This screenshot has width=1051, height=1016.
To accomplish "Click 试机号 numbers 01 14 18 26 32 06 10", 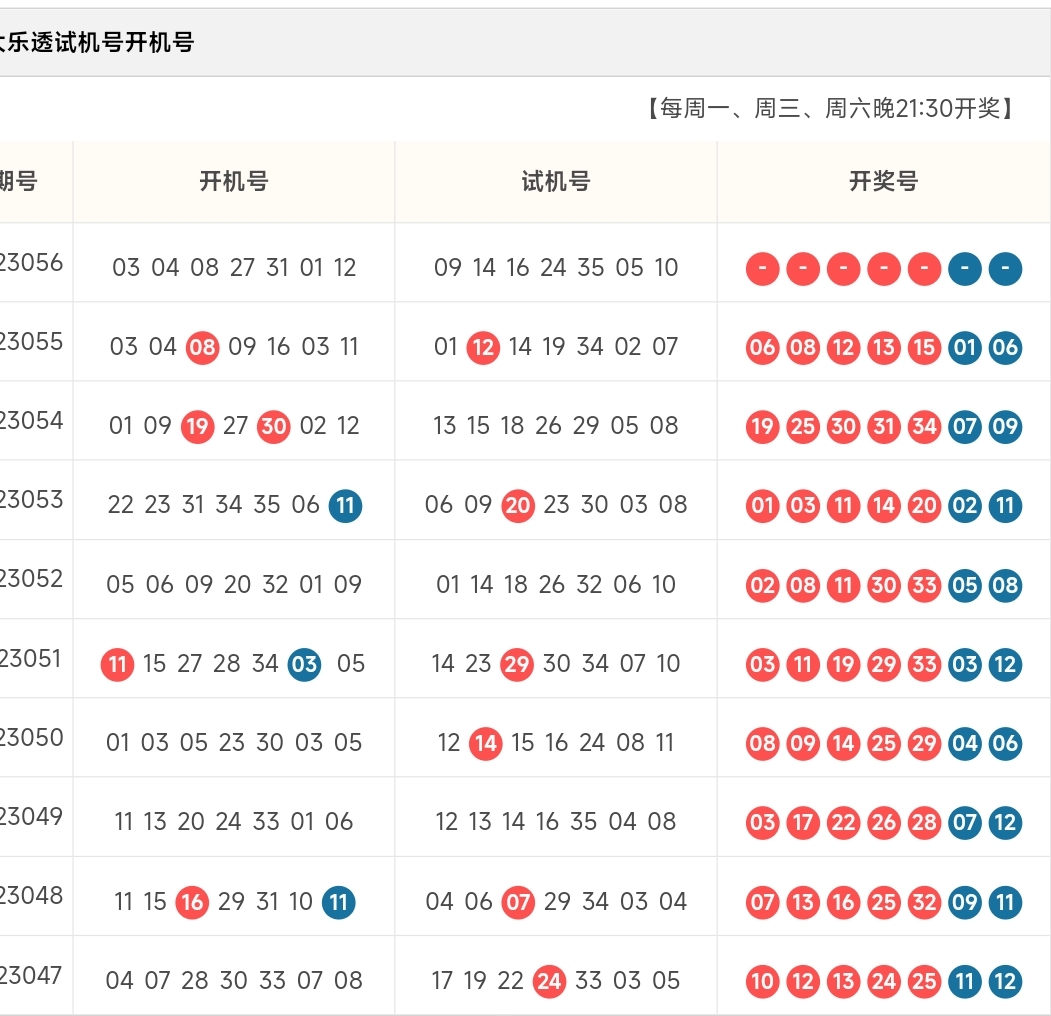I will tap(556, 584).
